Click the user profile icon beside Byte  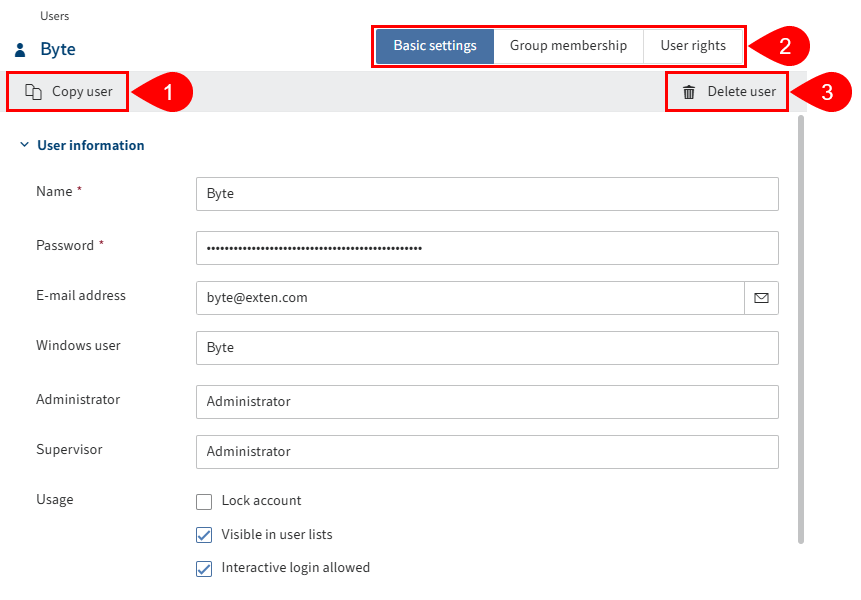(20, 48)
